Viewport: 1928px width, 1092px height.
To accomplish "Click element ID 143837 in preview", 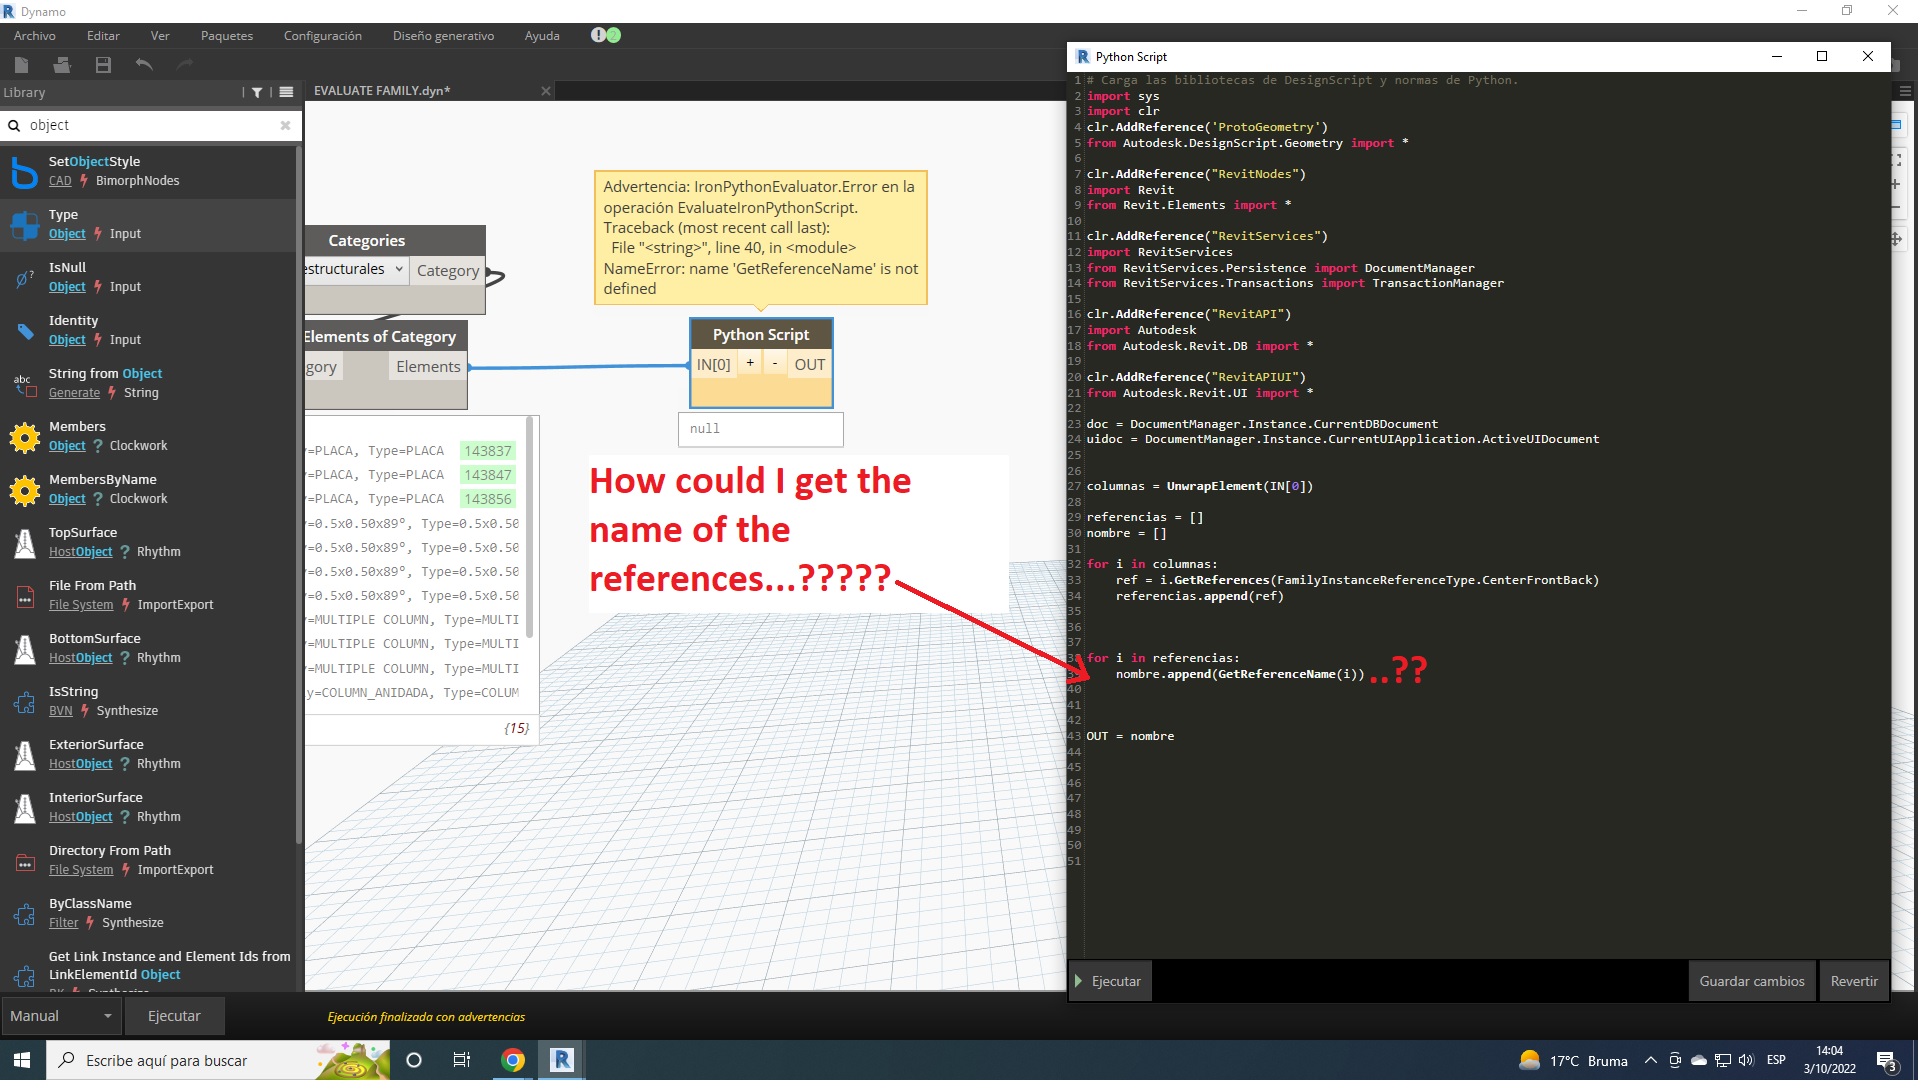I will 488,451.
